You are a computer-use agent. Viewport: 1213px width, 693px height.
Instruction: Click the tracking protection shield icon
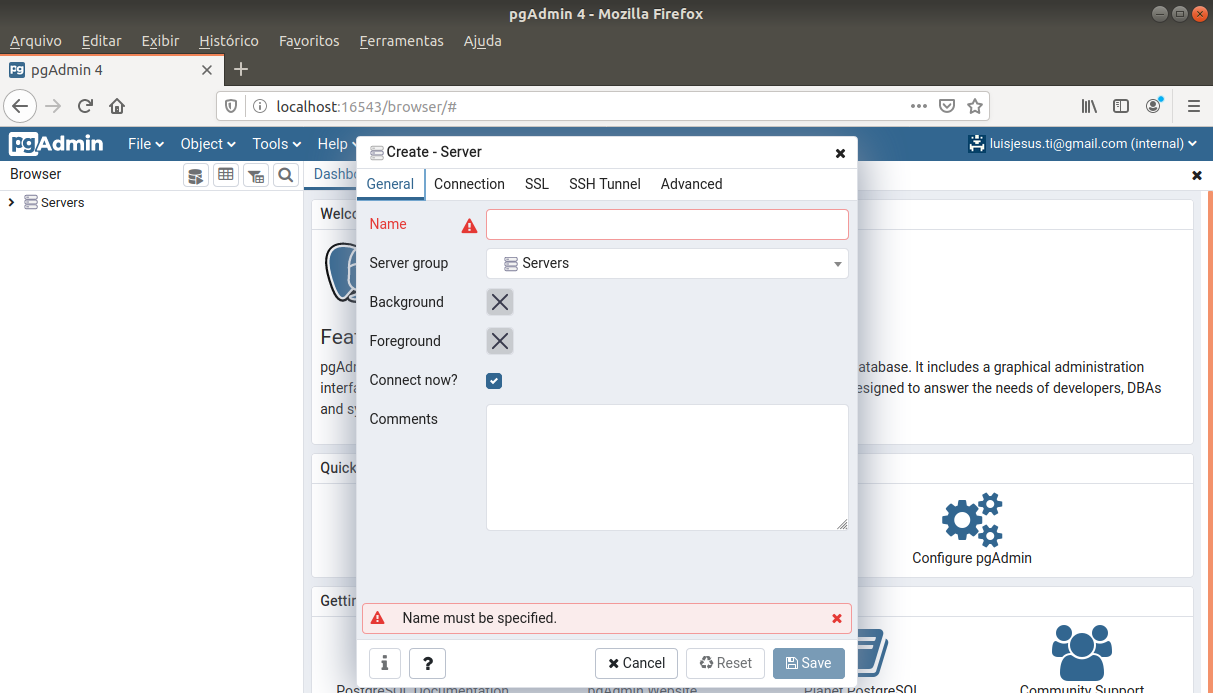pyautogui.click(x=231, y=106)
